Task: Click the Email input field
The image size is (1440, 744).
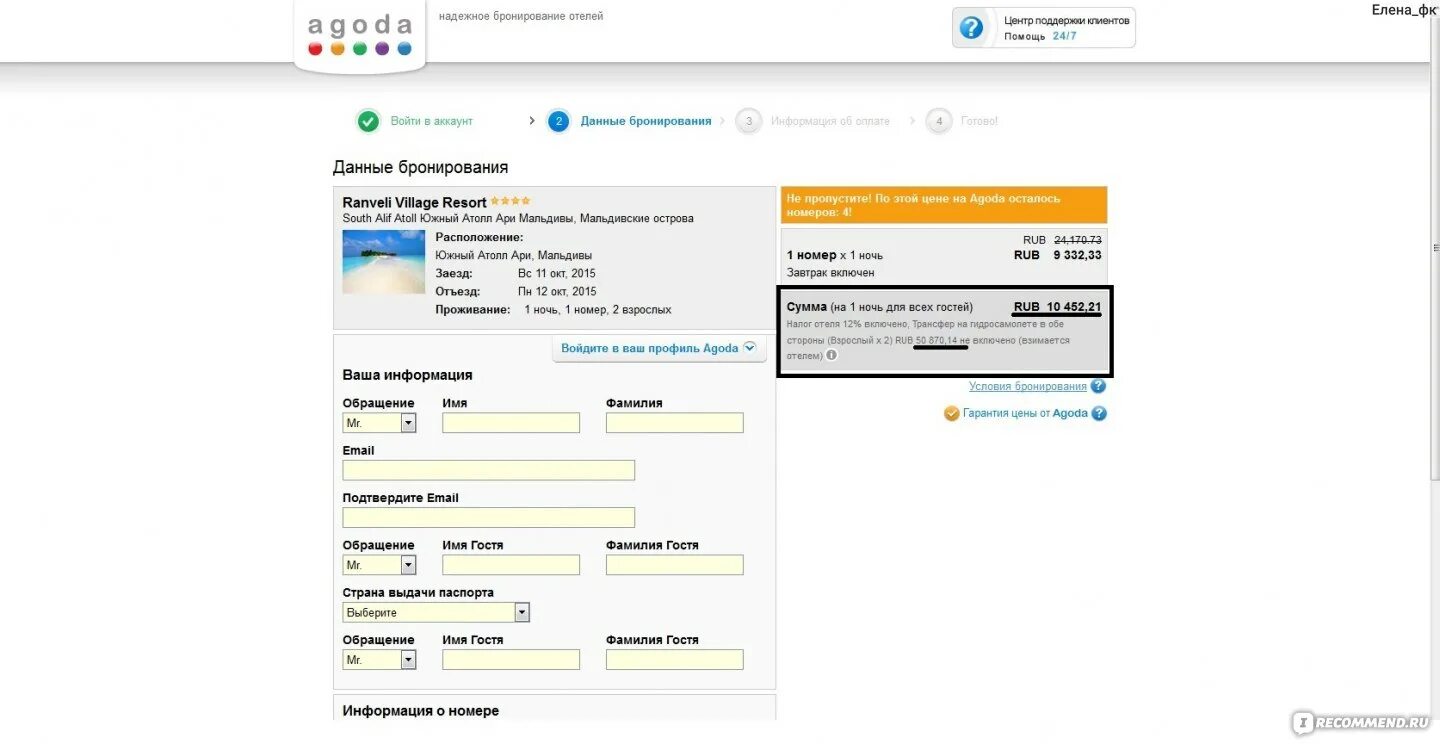Action: [x=489, y=470]
